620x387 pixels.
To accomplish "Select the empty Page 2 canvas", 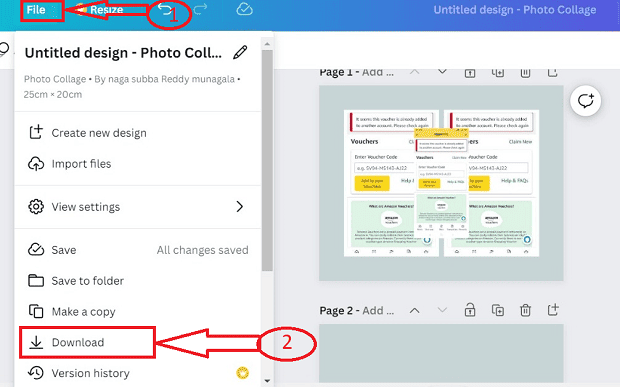I will (x=441, y=353).
